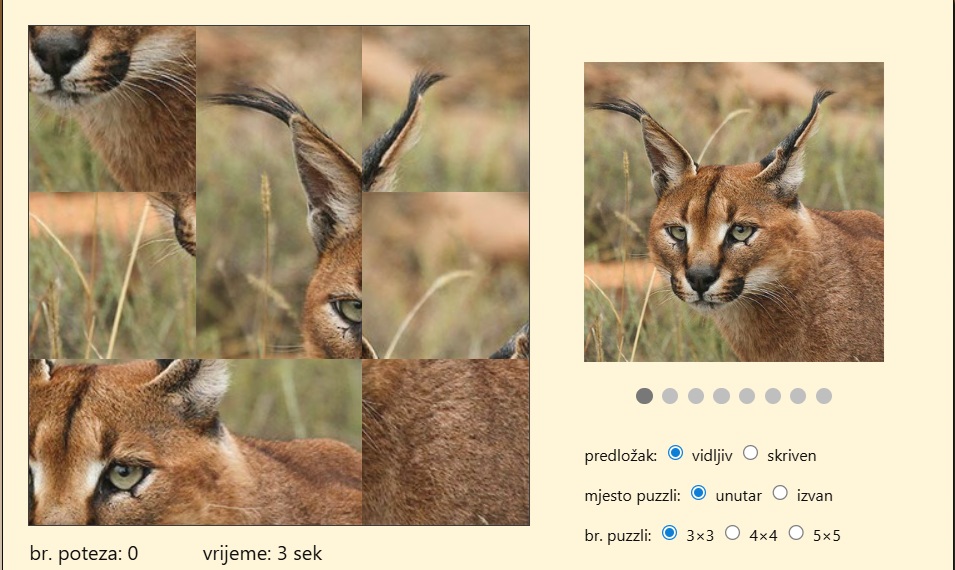Click the caracal reference preview image
The image size is (955, 570).
[x=733, y=212]
